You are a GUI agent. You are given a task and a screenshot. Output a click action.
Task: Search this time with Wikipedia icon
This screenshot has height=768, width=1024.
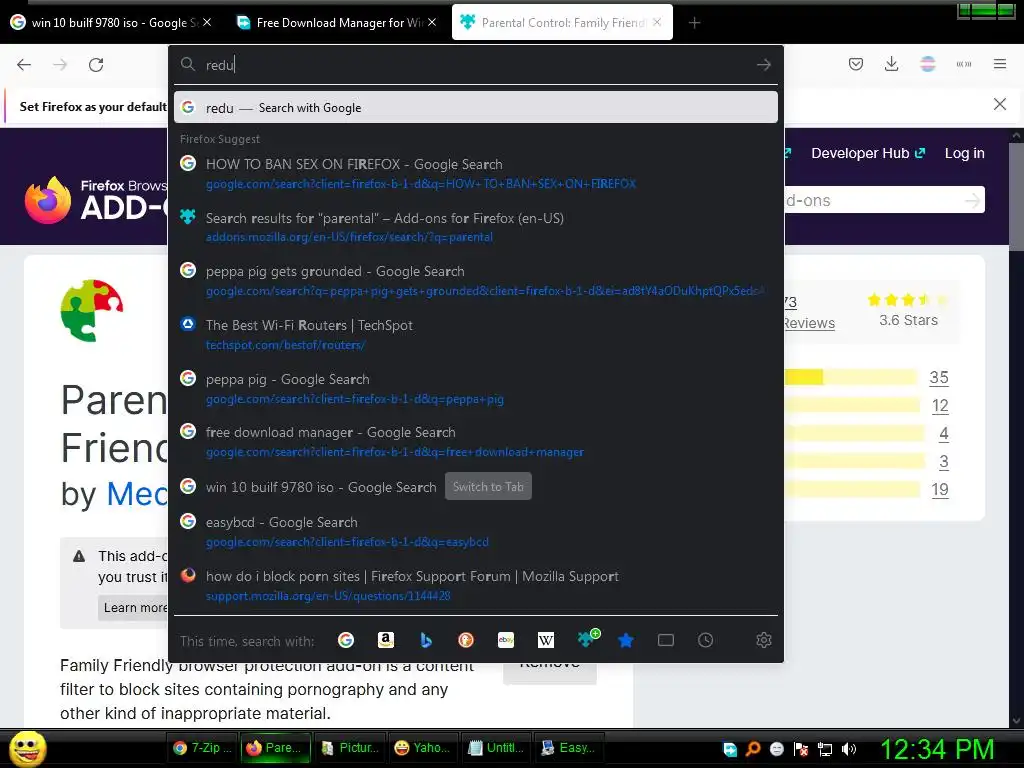tap(545, 640)
